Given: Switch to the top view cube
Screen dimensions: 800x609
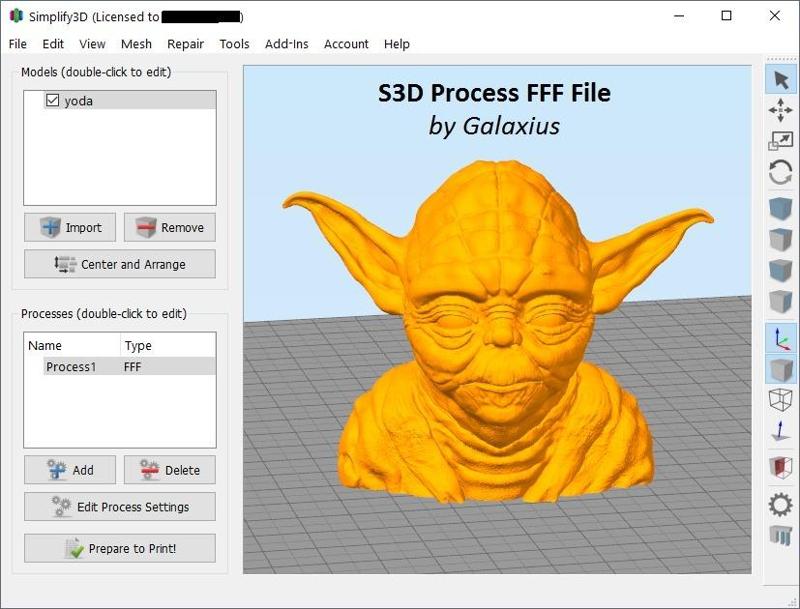Looking at the screenshot, I should point(781,240).
